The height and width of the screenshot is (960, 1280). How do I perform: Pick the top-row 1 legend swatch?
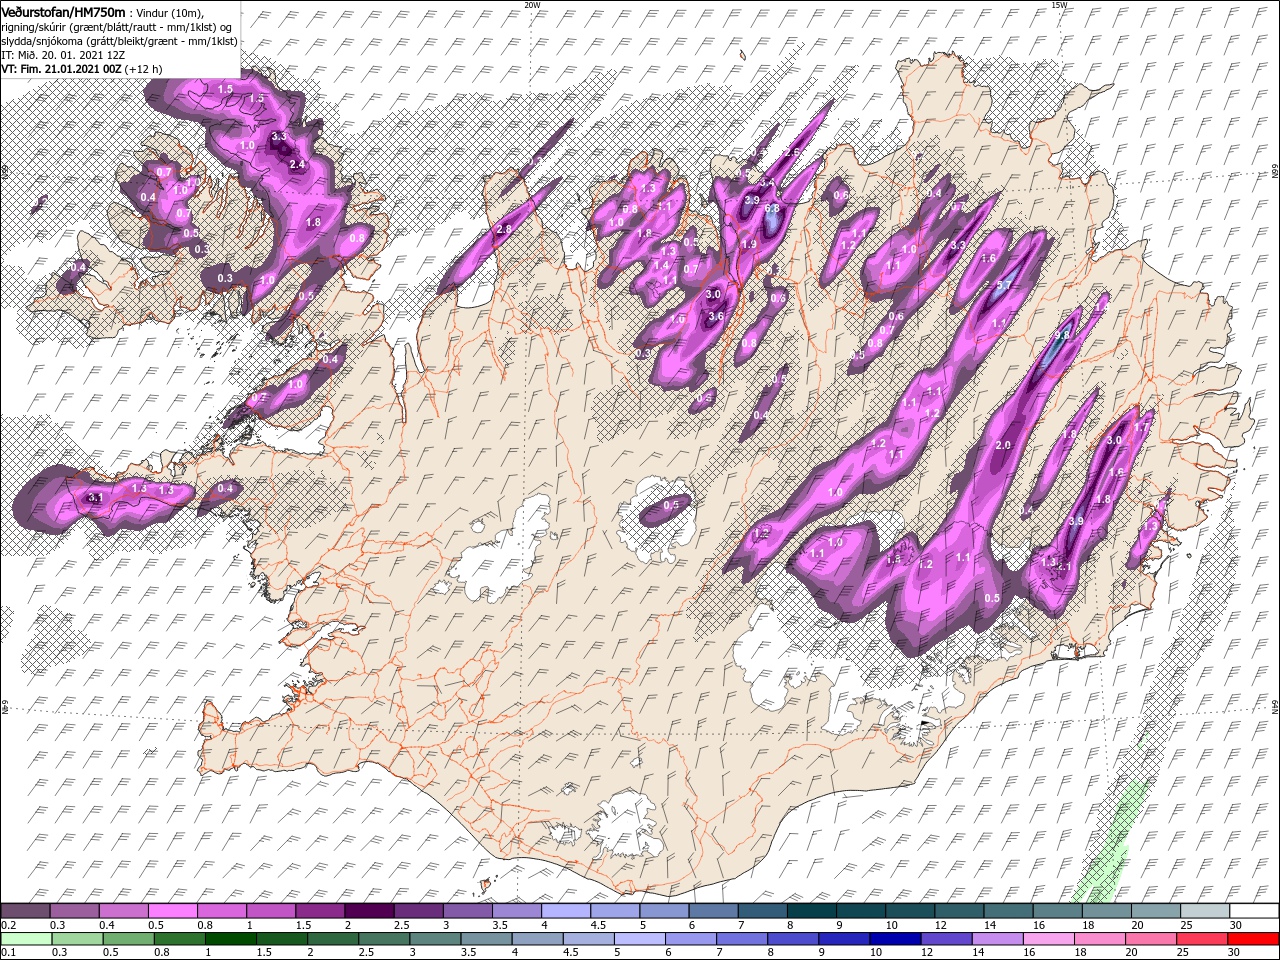270,911
